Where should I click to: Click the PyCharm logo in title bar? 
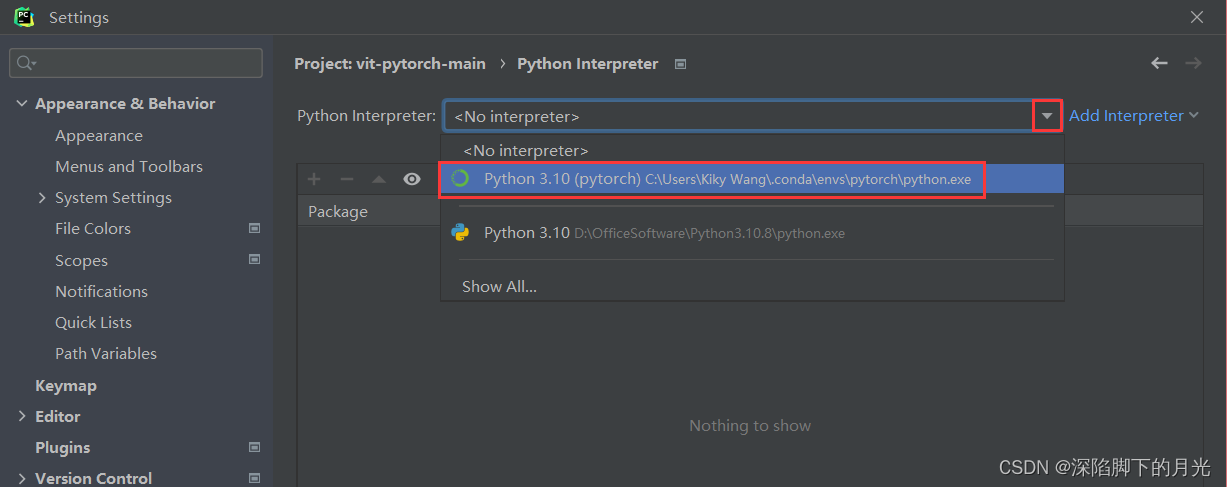(x=24, y=17)
